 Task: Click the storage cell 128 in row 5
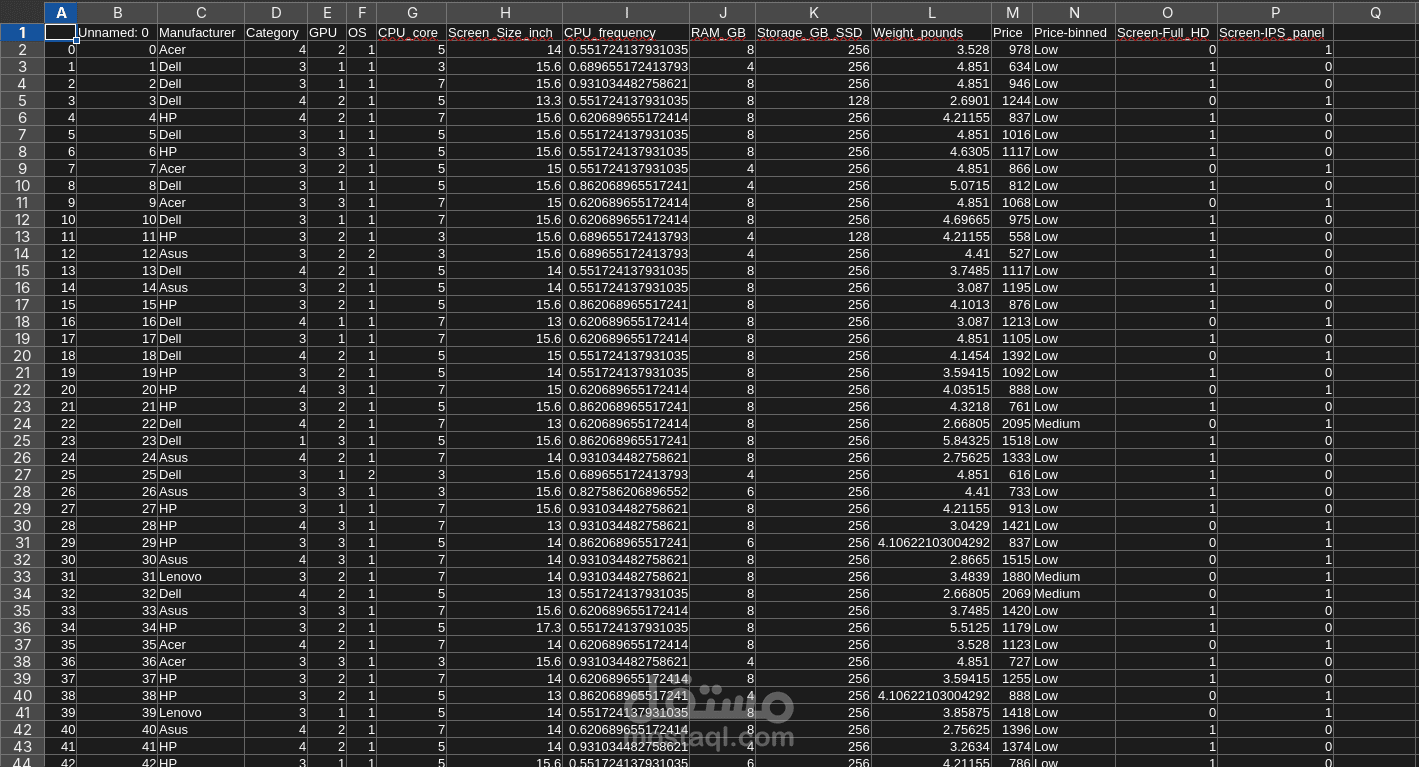(813, 100)
